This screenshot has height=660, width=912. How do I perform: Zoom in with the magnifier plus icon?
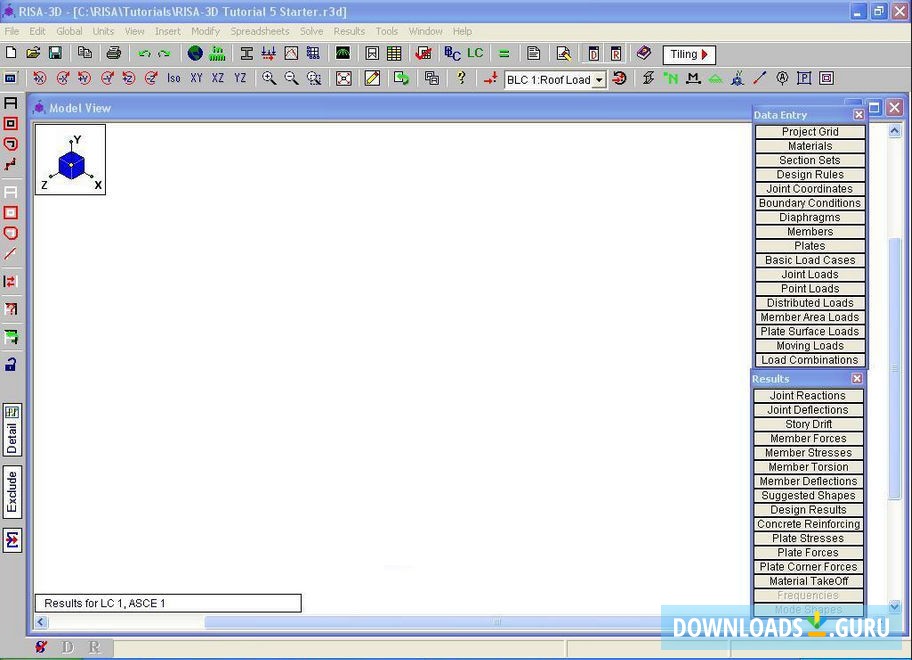[x=269, y=78]
